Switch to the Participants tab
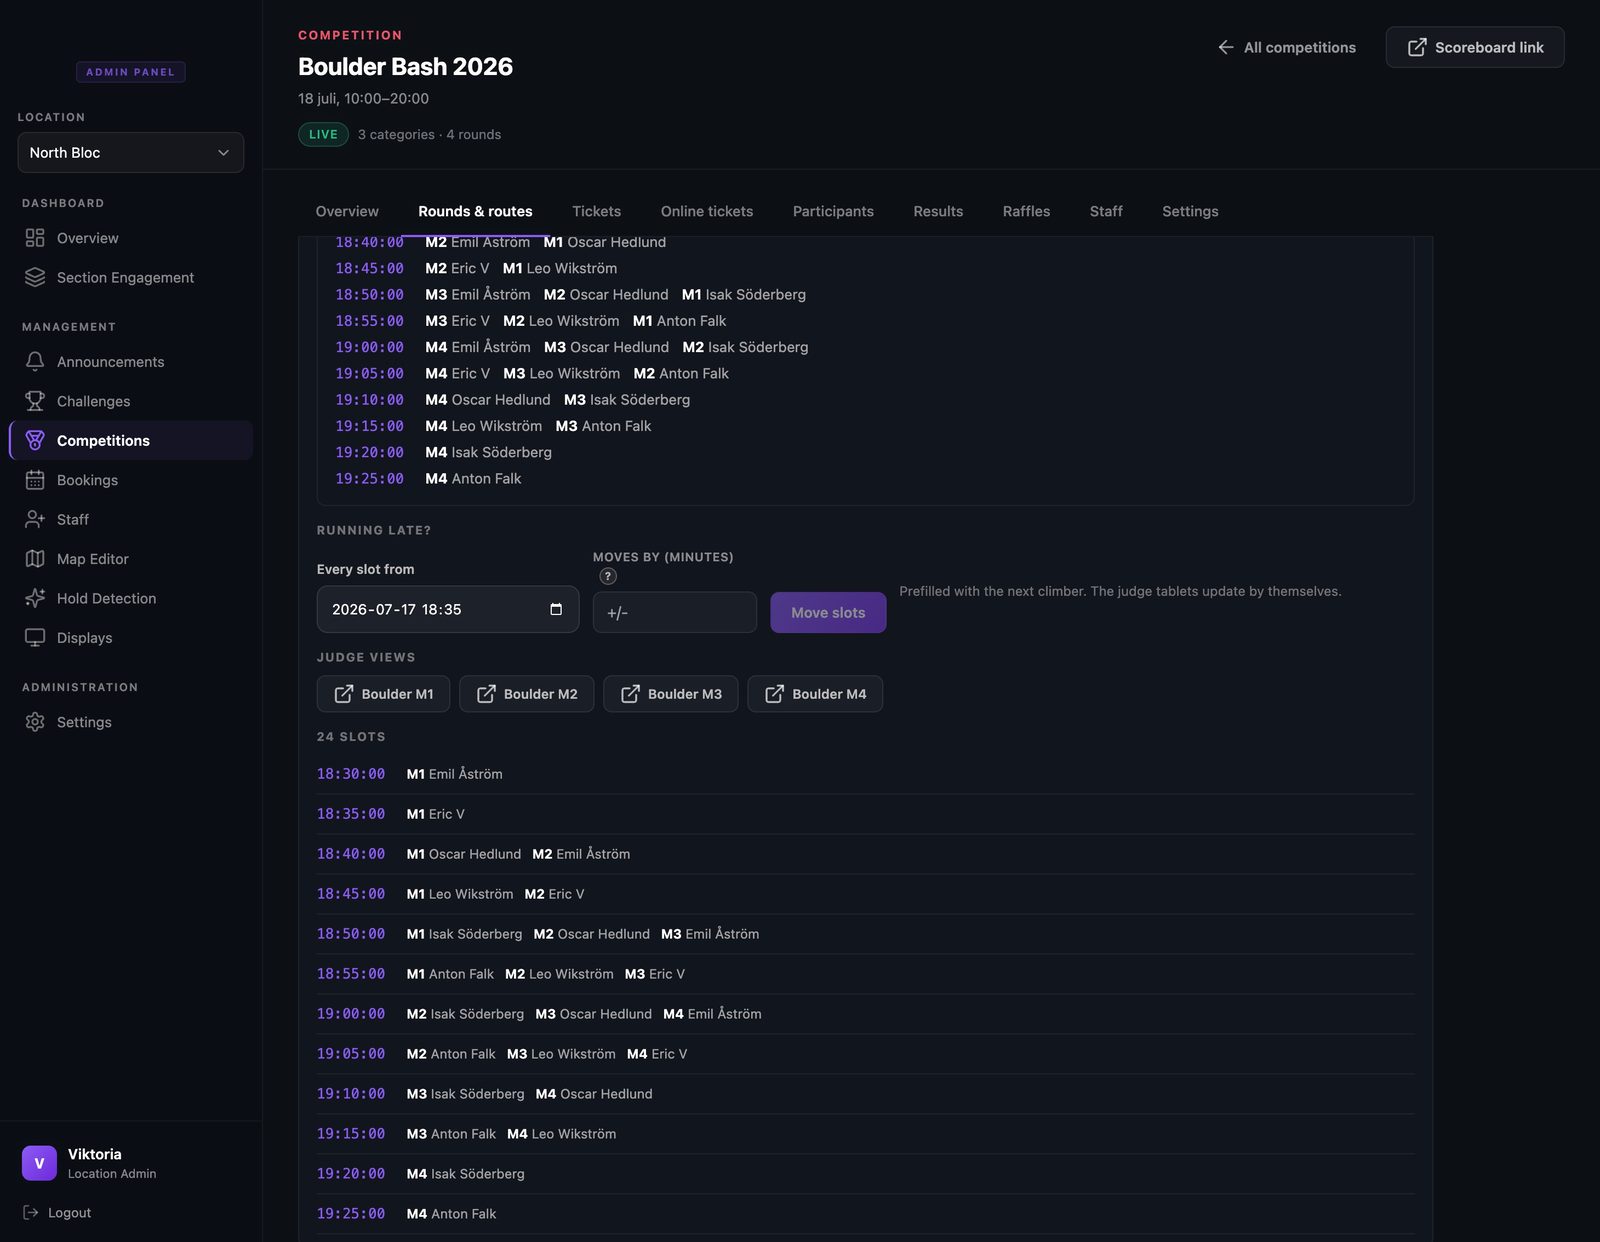1600x1242 pixels. coord(833,211)
